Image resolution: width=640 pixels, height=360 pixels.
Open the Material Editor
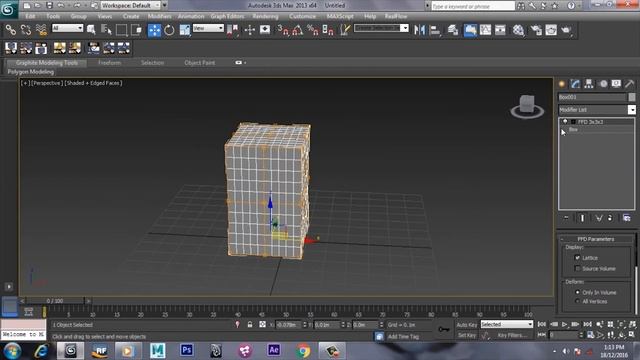coord(518,30)
